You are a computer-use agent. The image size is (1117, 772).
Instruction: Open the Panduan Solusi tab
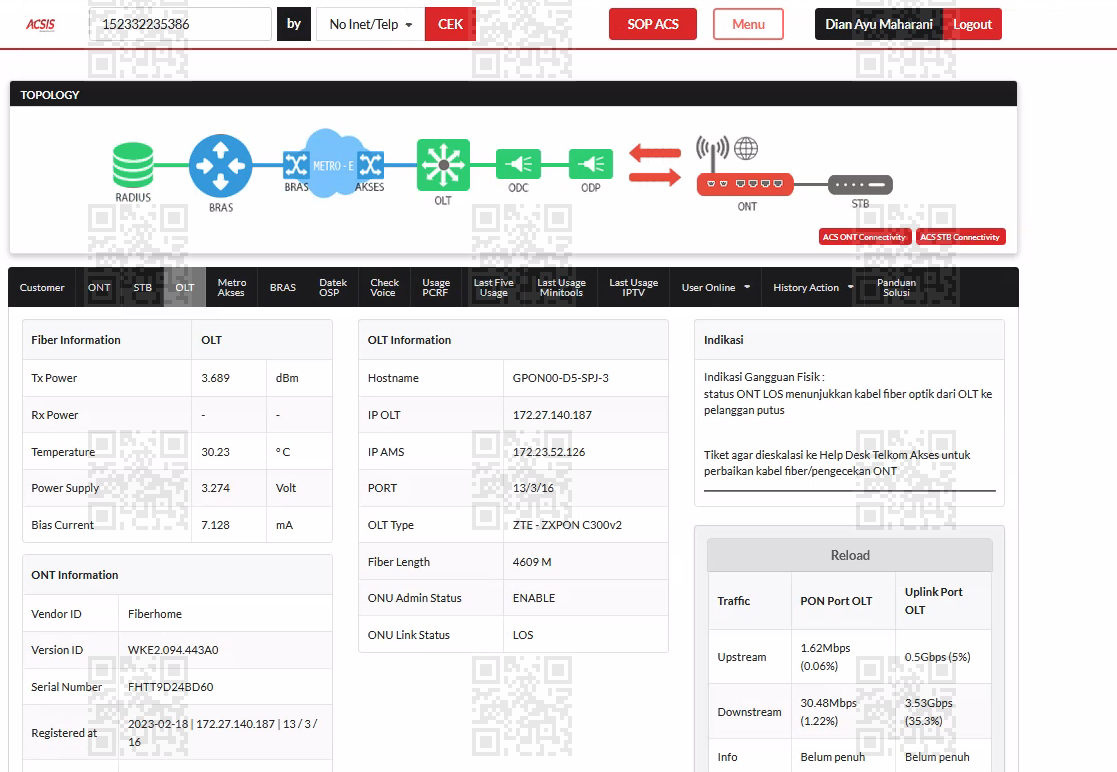[x=896, y=288]
